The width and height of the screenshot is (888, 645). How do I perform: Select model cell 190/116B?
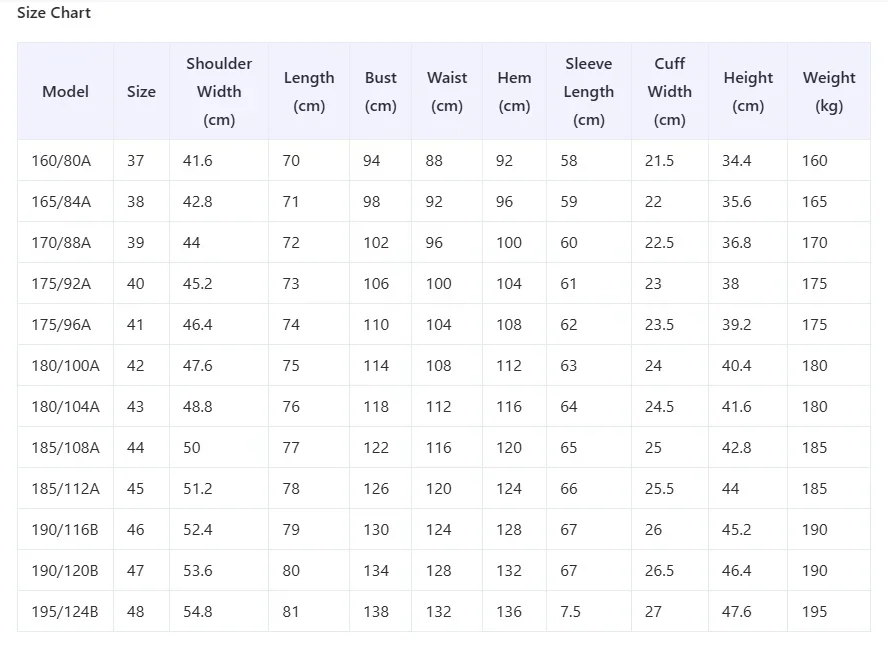(x=65, y=529)
